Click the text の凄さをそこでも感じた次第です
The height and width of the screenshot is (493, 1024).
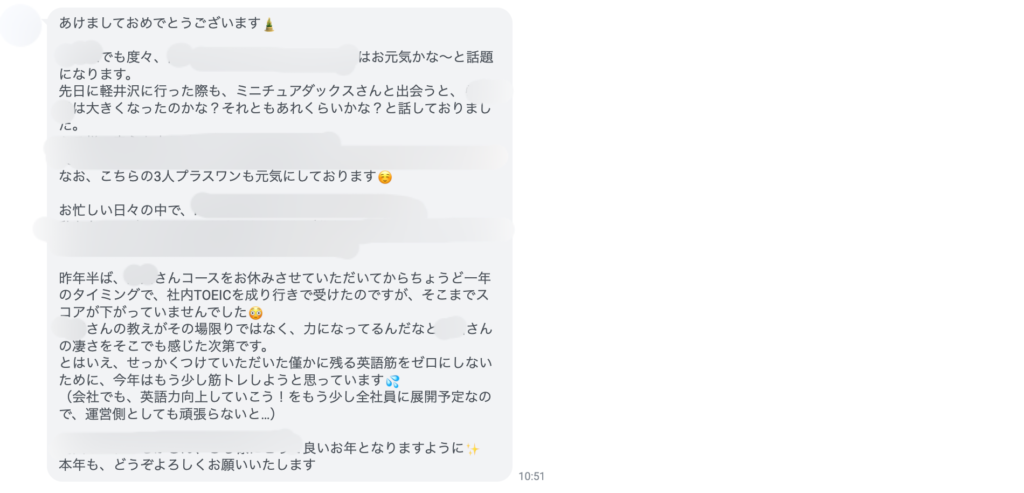[x=163, y=346]
